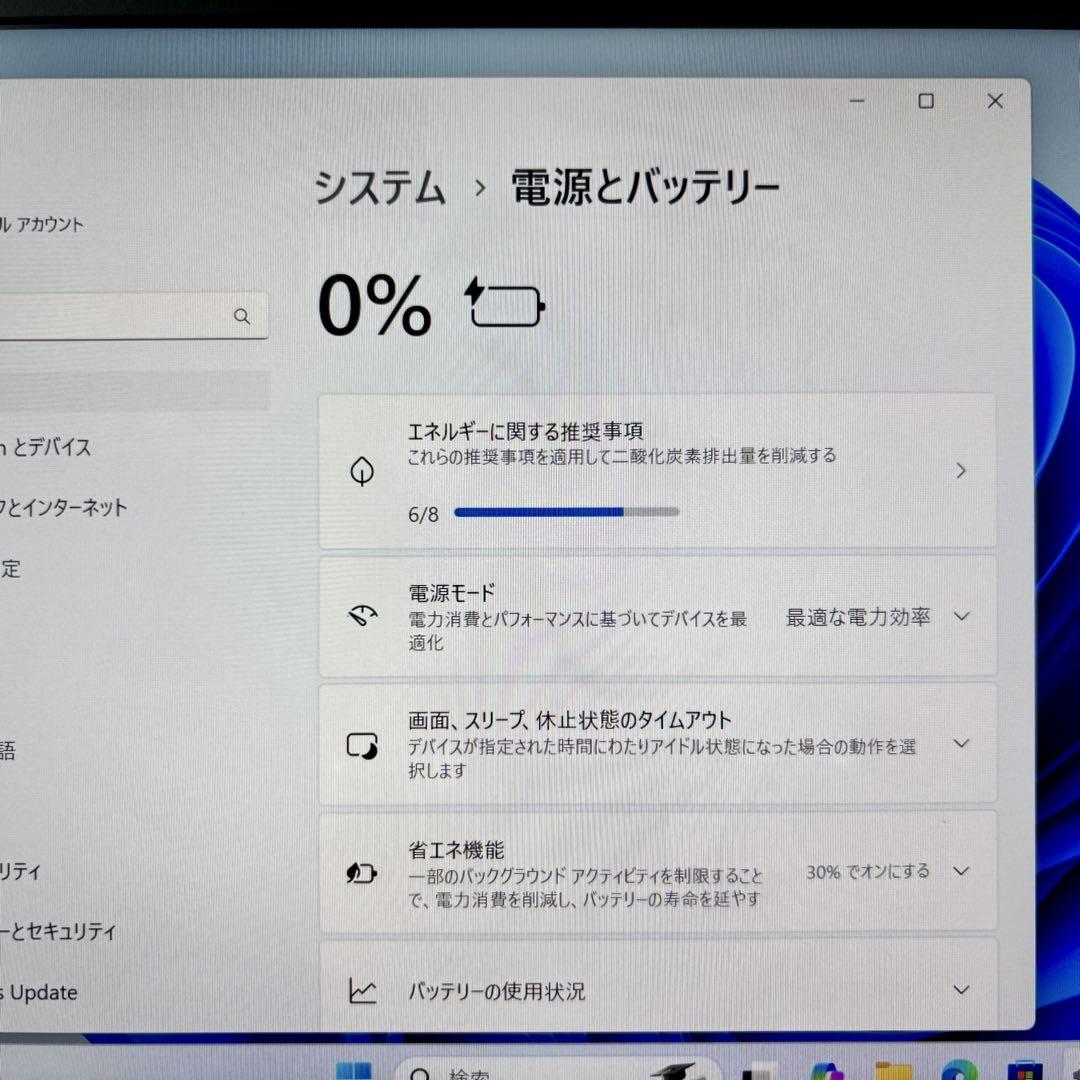Click the 6/8 energy recommendations progress bar
Image resolution: width=1080 pixels, height=1080 pixels.
tap(567, 512)
